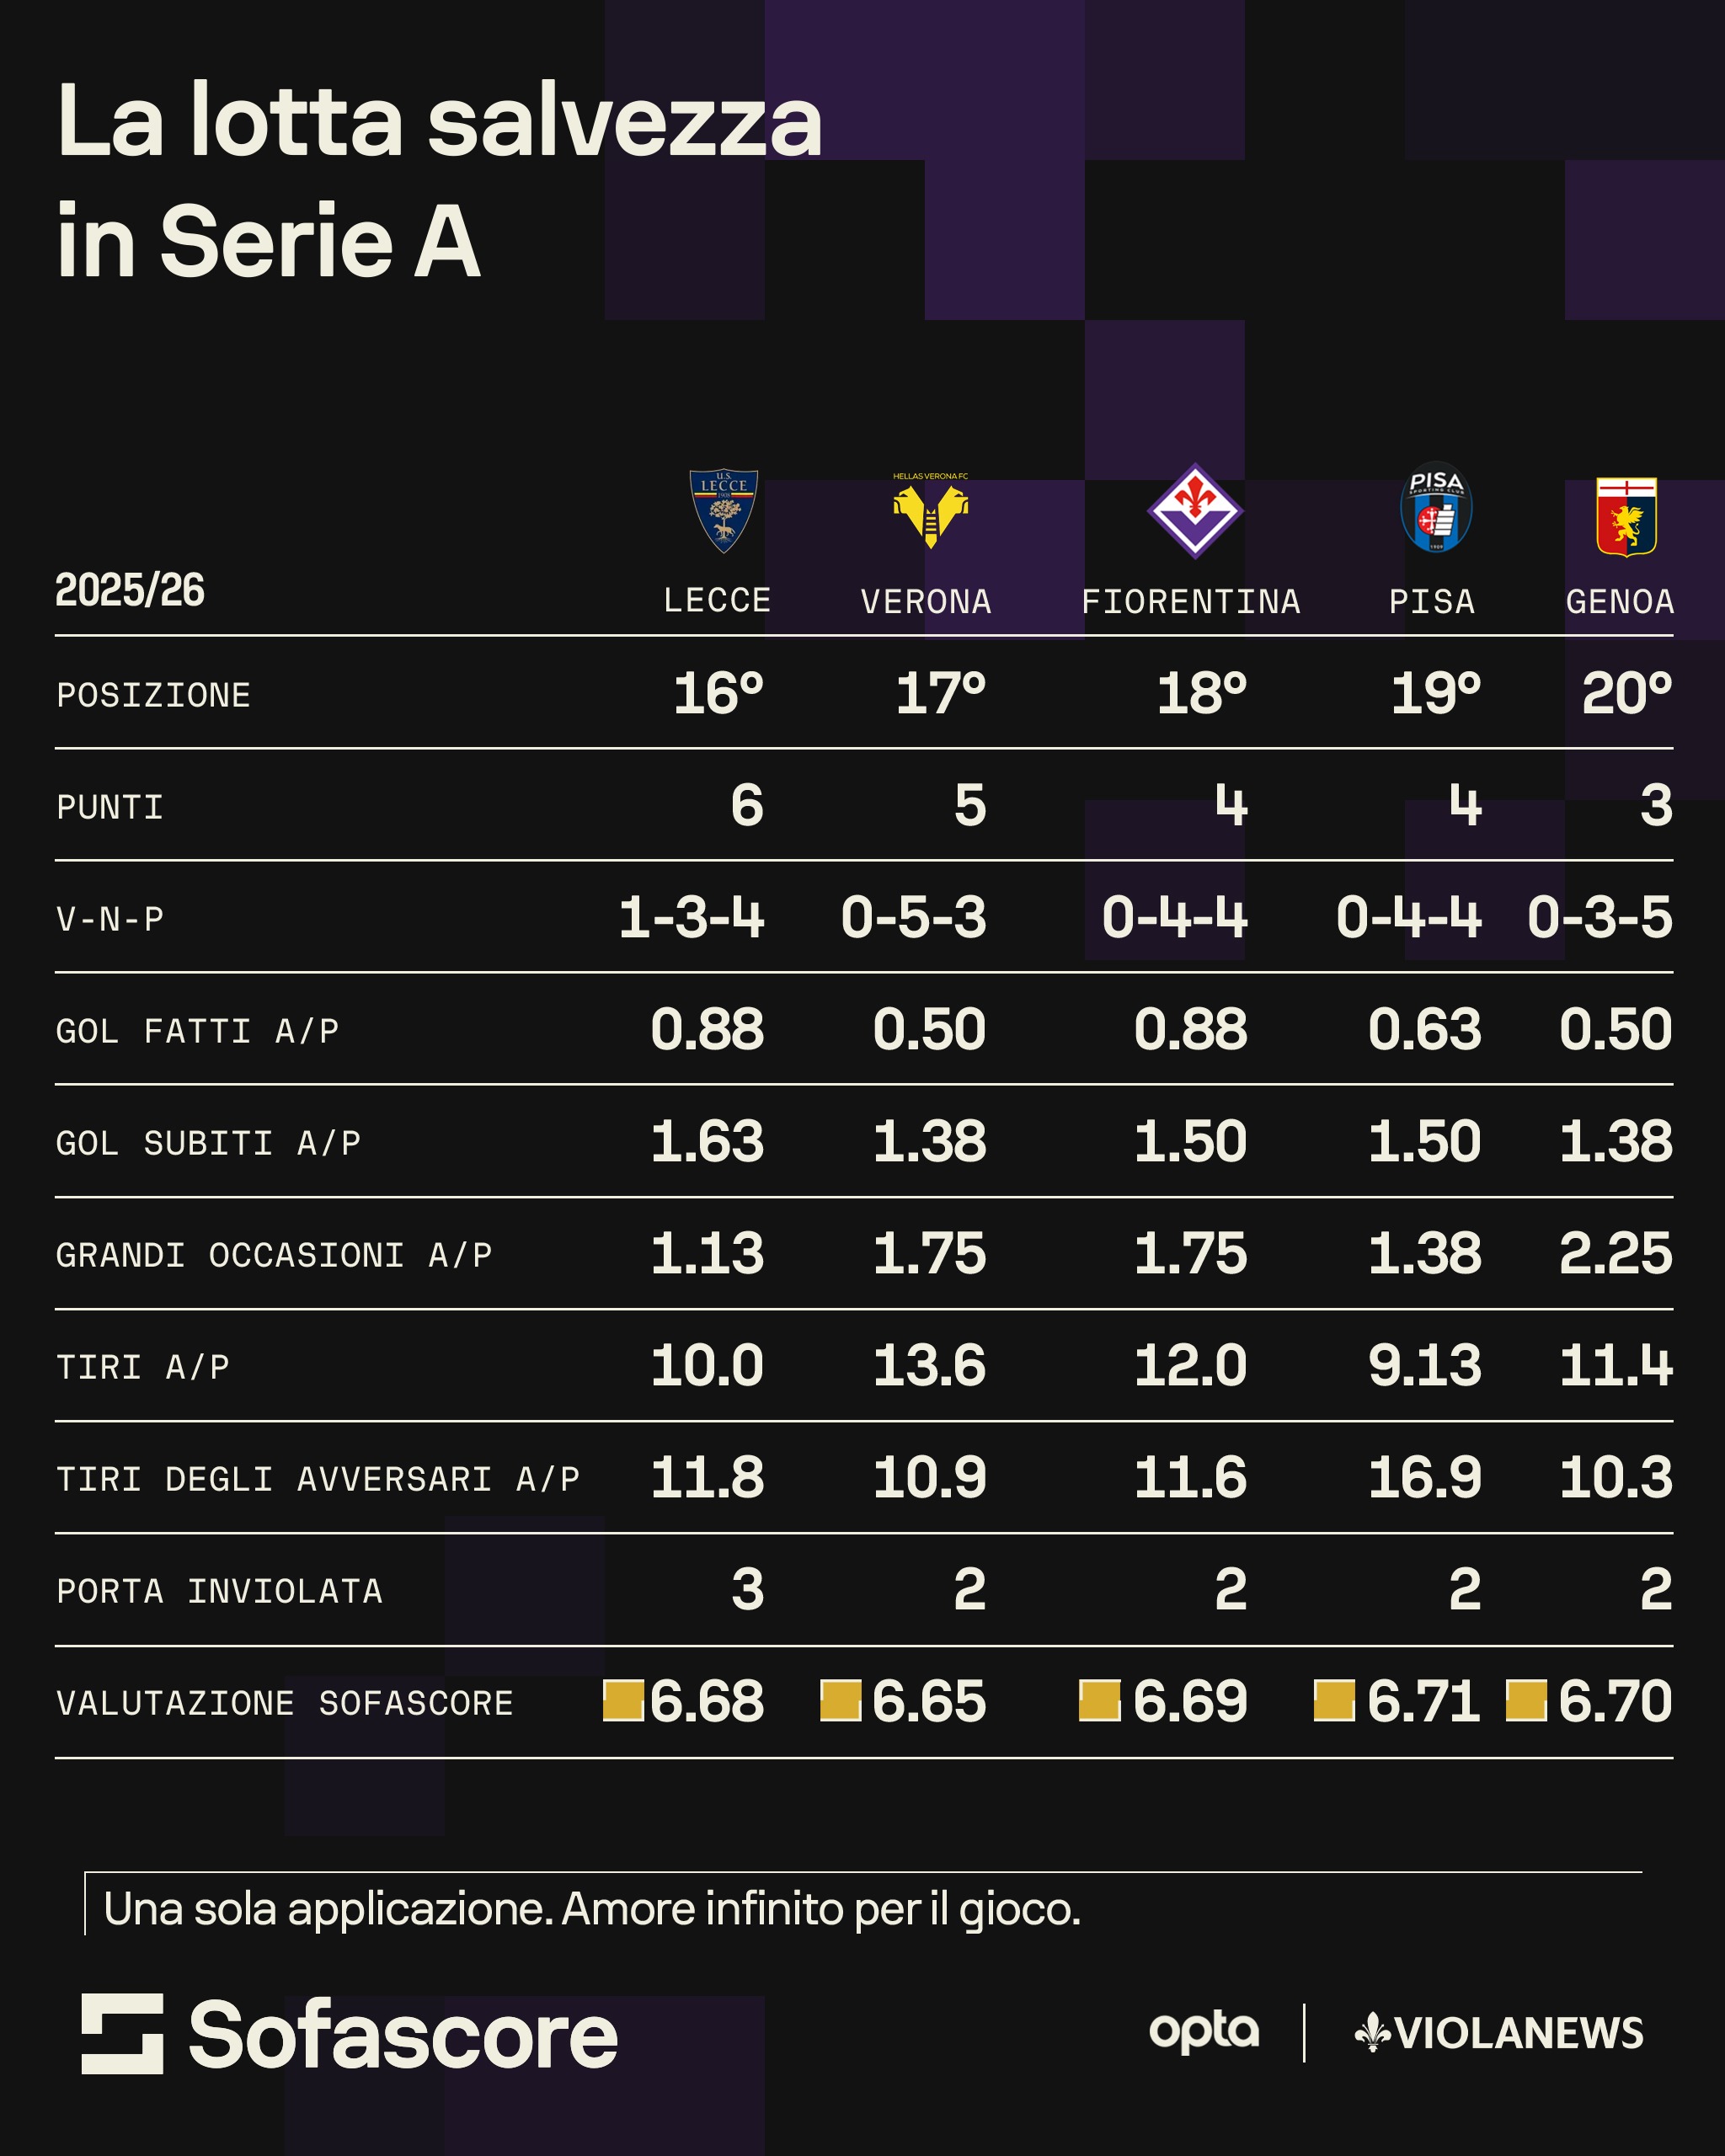Click the 2025/26 season label
The height and width of the screenshot is (2156, 1725).
(130, 590)
